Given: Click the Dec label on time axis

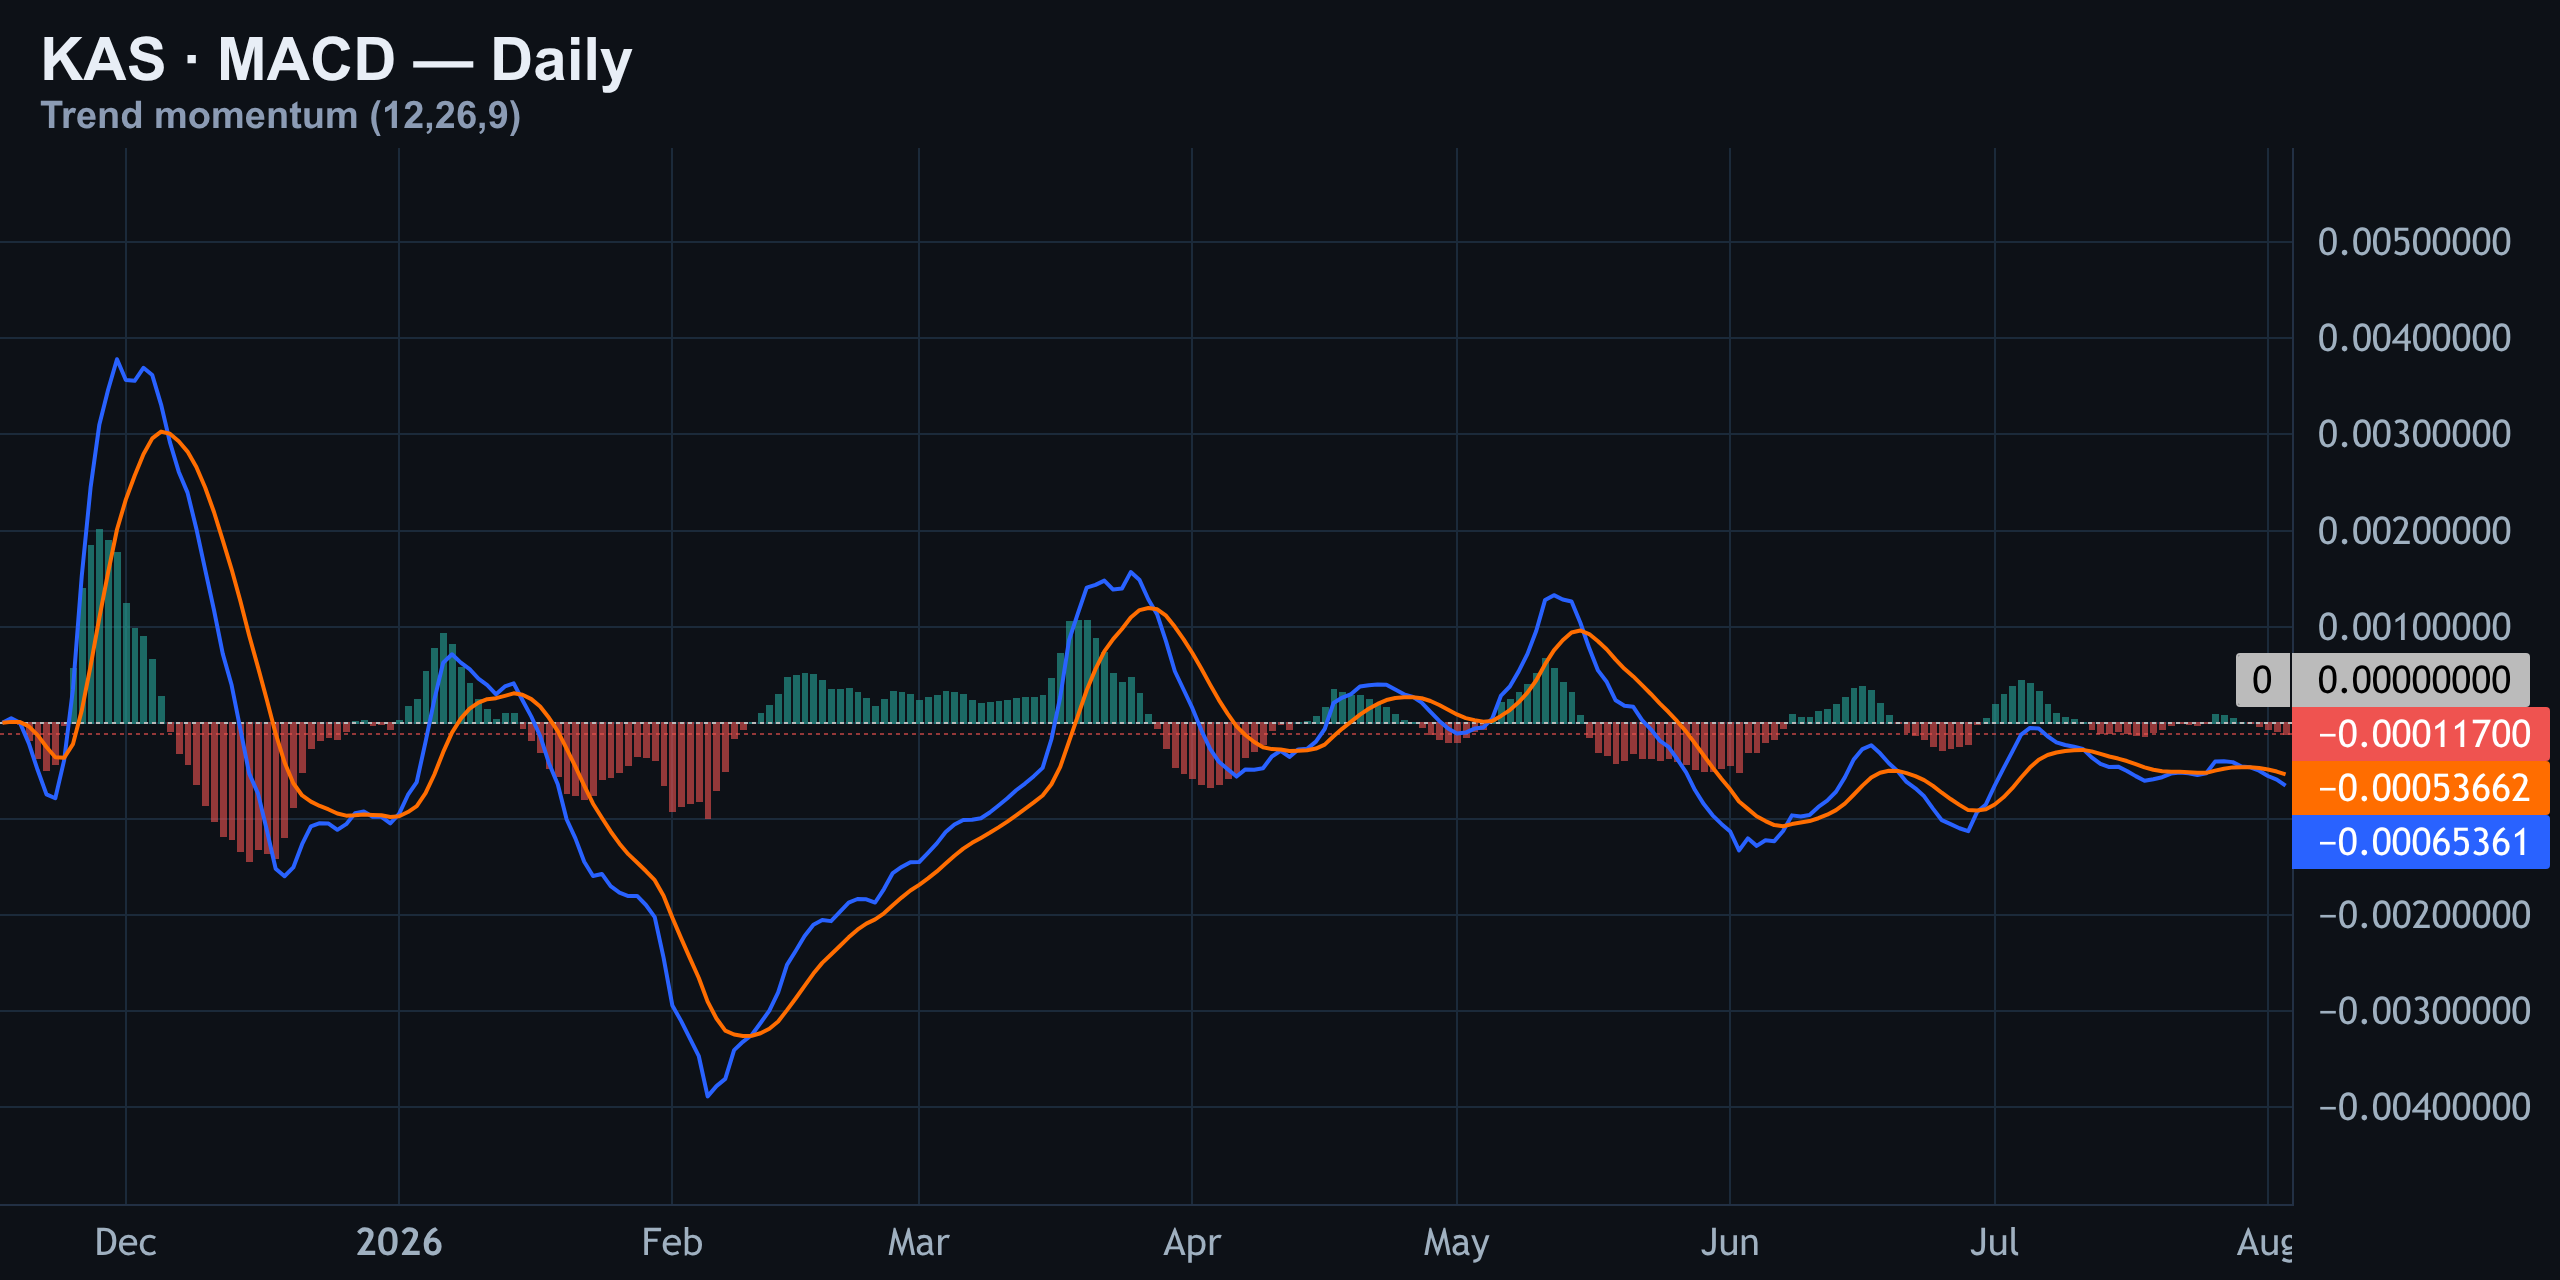Looking at the screenshot, I should click(126, 1243).
